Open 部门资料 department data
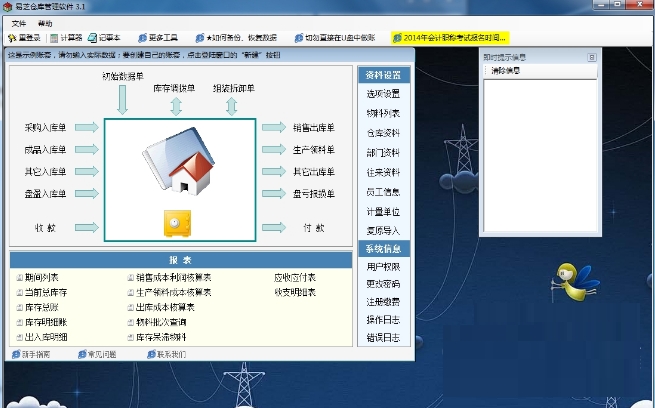Screen dimensions: 655x408 (383, 153)
